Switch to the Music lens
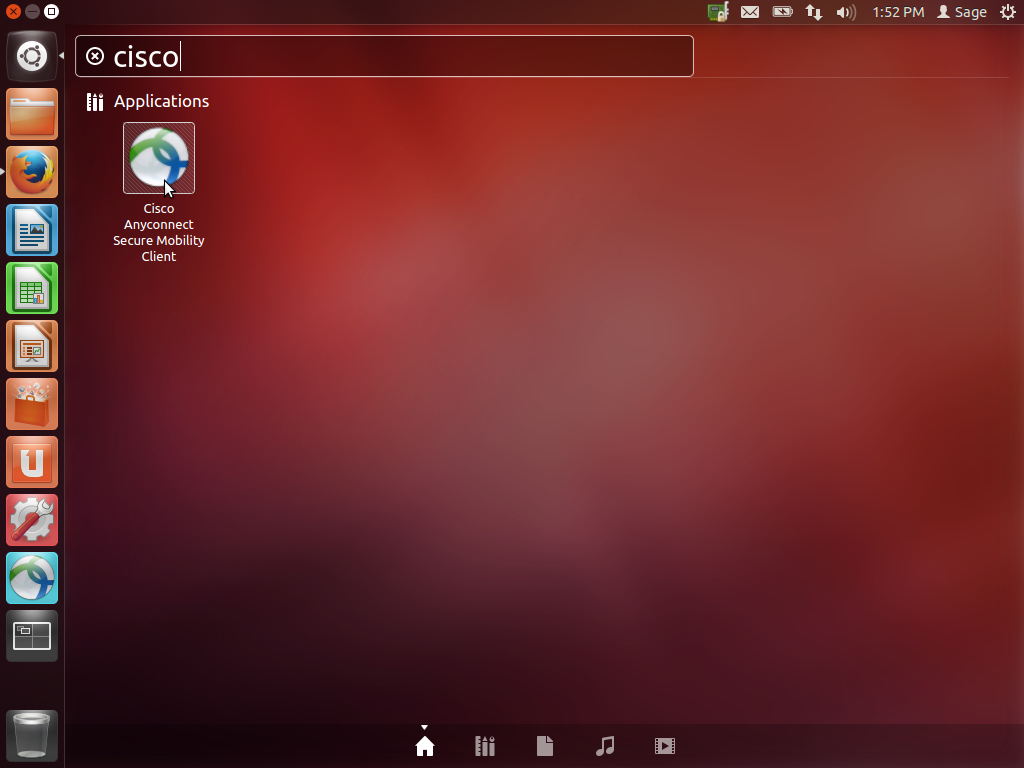This screenshot has height=768, width=1024. click(605, 746)
